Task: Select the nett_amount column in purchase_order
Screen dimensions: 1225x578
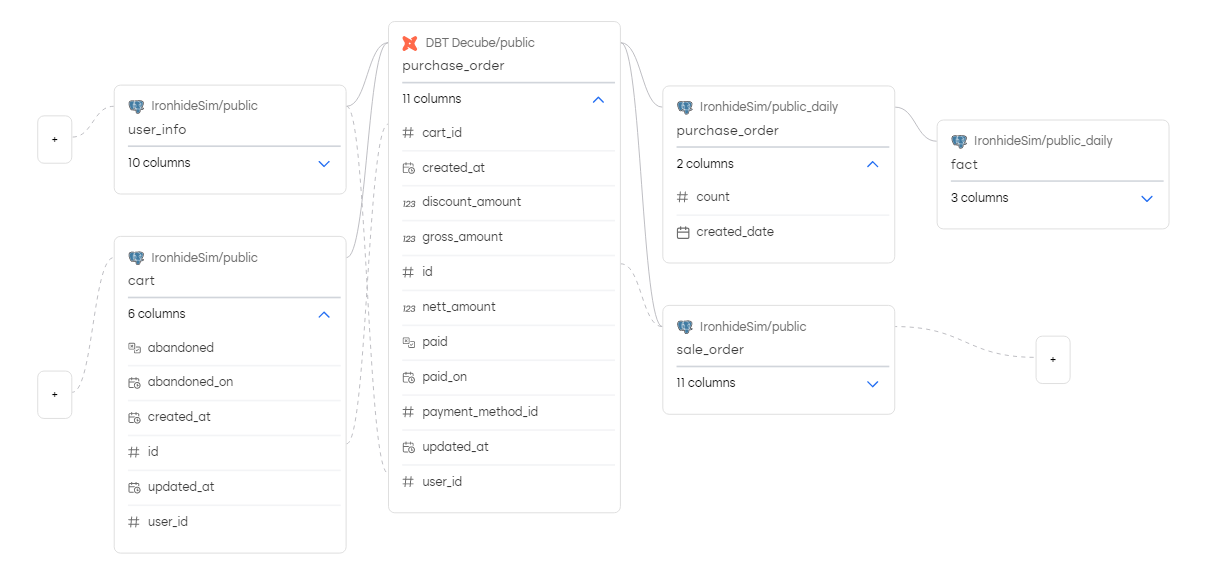Action: (459, 307)
